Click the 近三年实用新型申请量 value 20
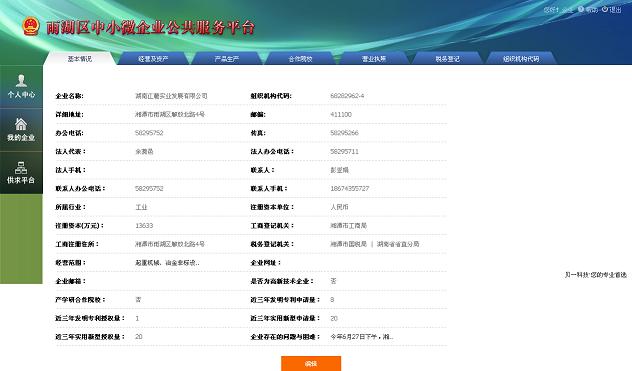 click(x=334, y=318)
